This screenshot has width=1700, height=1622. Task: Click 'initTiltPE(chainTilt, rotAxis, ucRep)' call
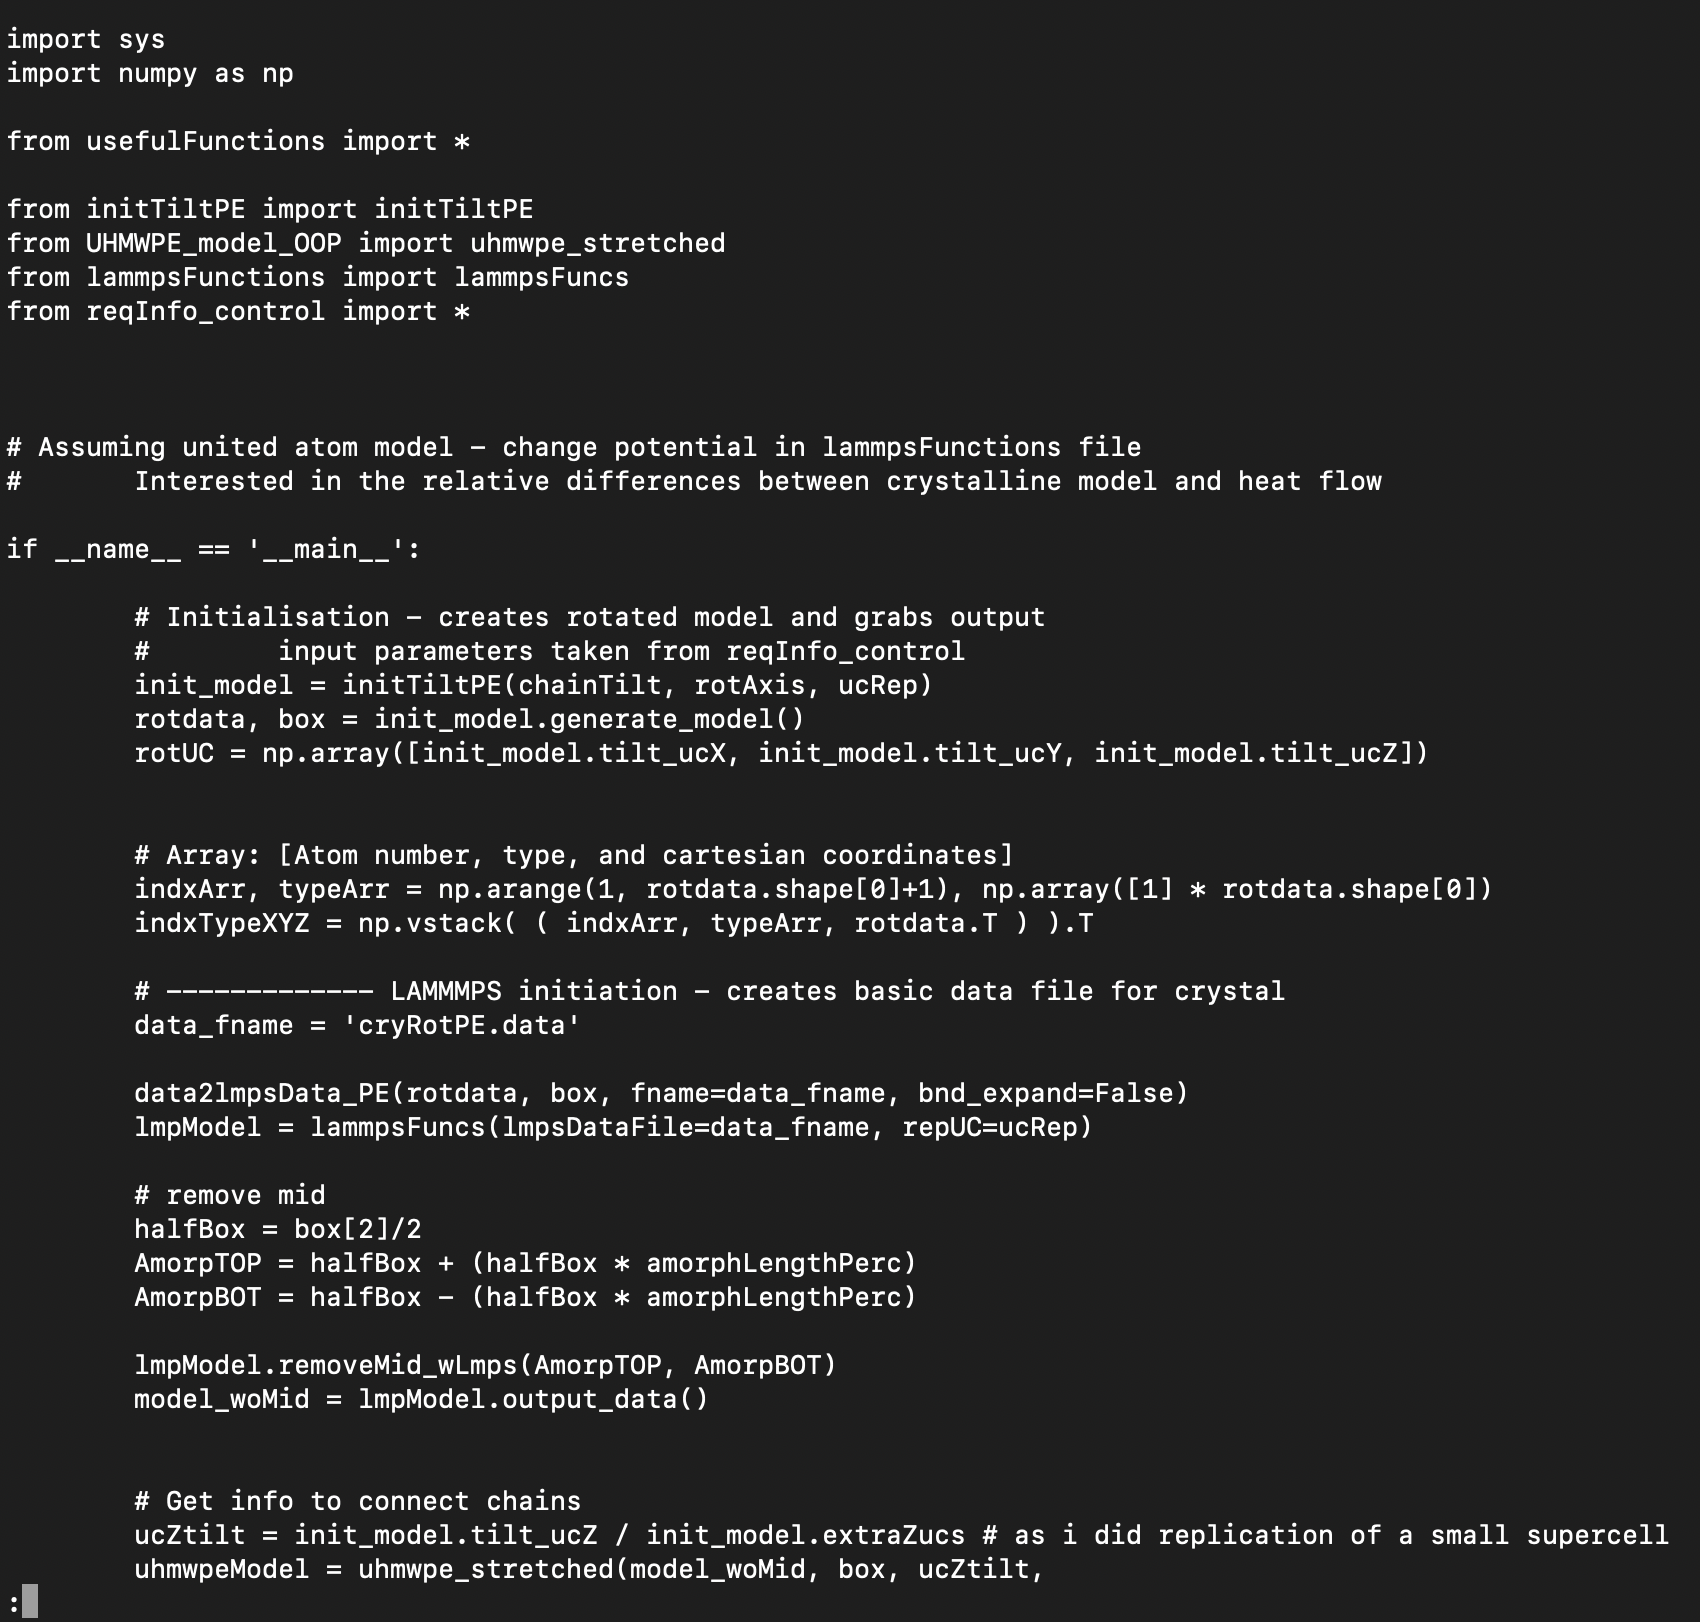637,686
